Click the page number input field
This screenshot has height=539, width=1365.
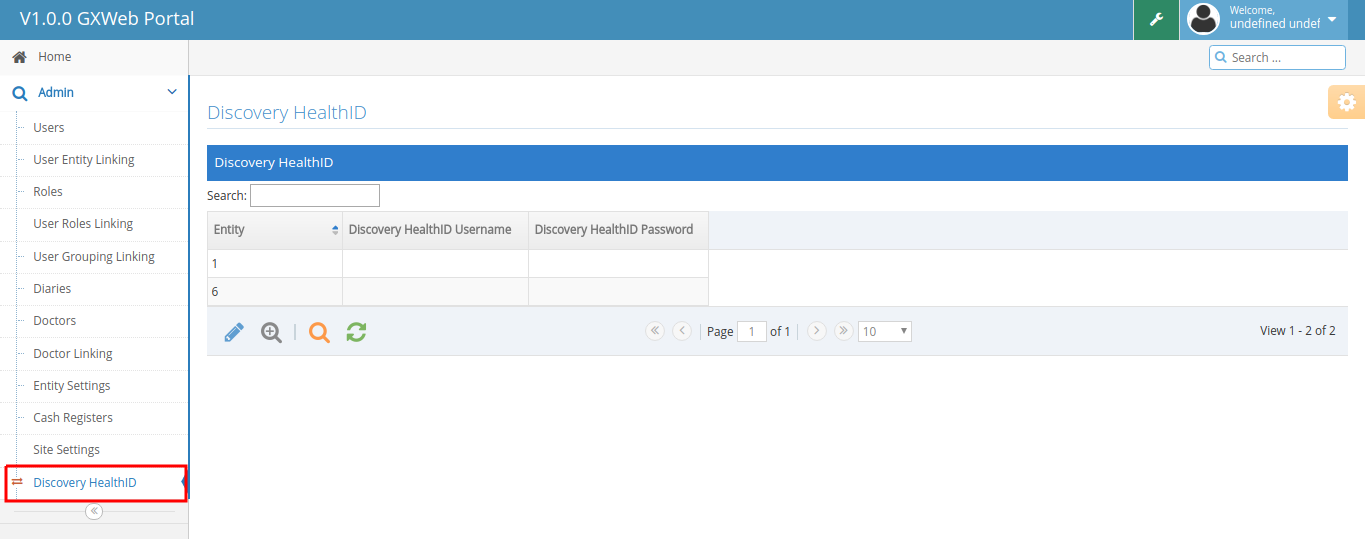pyautogui.click(x=752, y=331)
